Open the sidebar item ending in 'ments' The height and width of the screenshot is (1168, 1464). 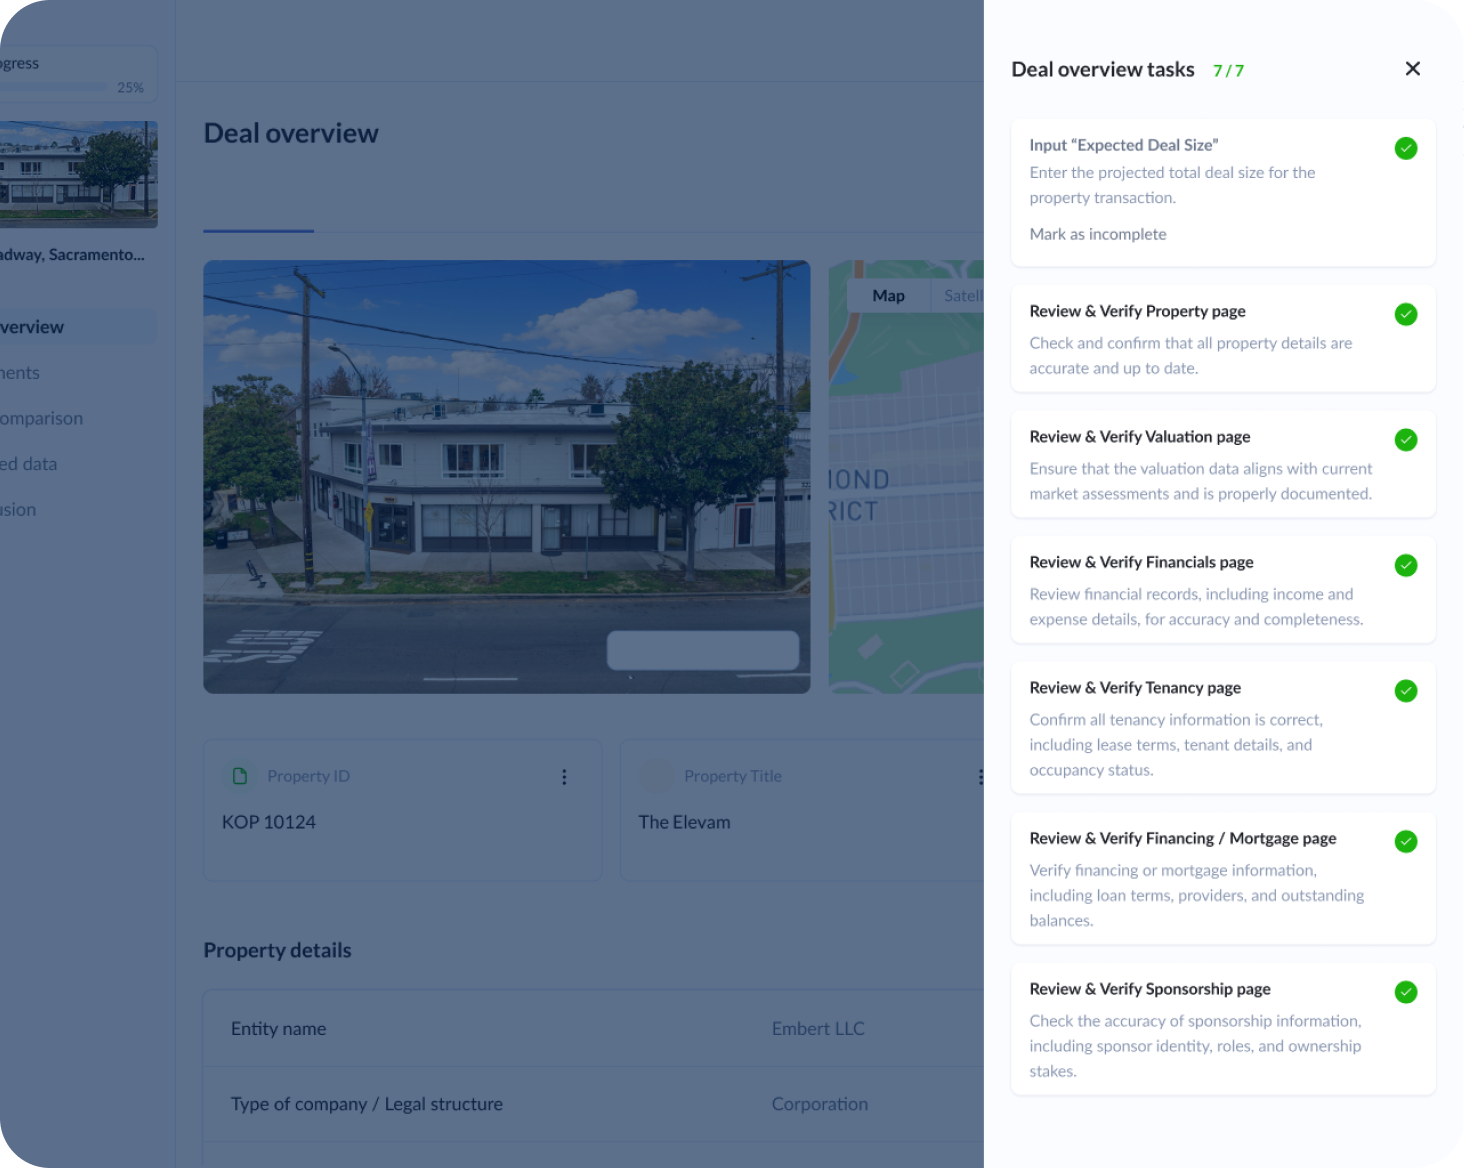[20, 373]
